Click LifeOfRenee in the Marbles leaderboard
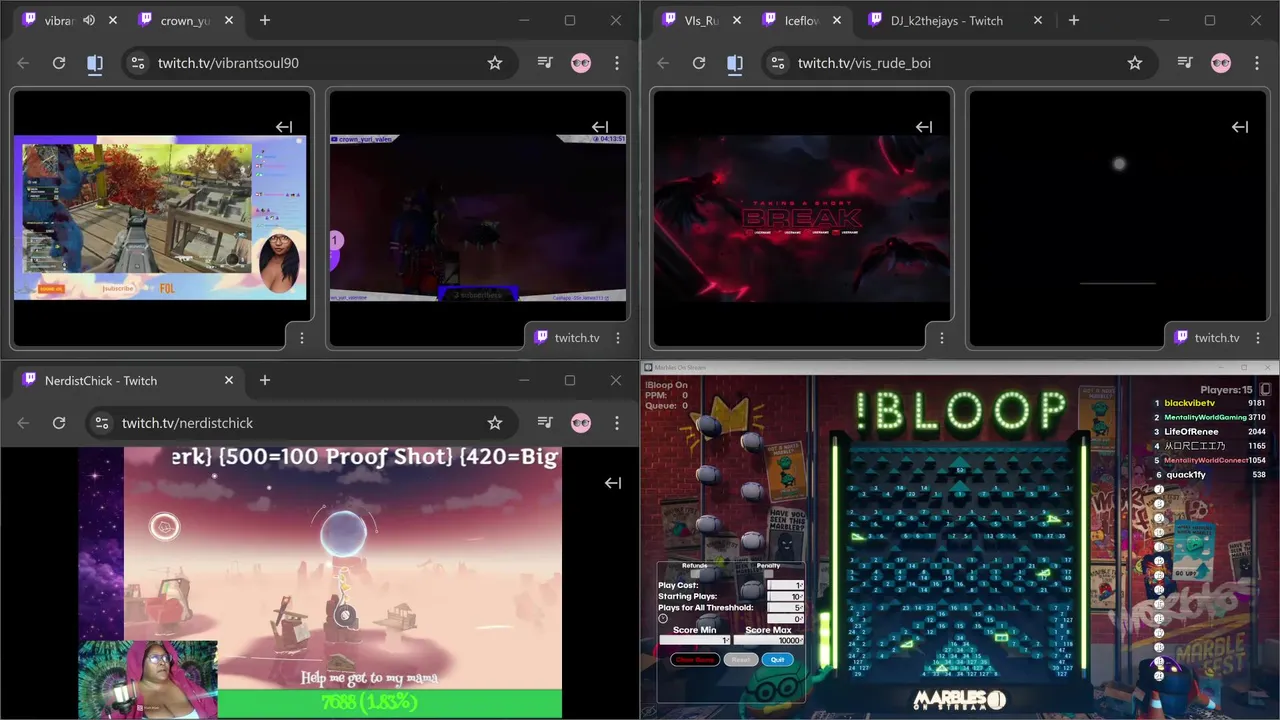The width and height of the screenshot is (1280, 720). coord(1191,432)
